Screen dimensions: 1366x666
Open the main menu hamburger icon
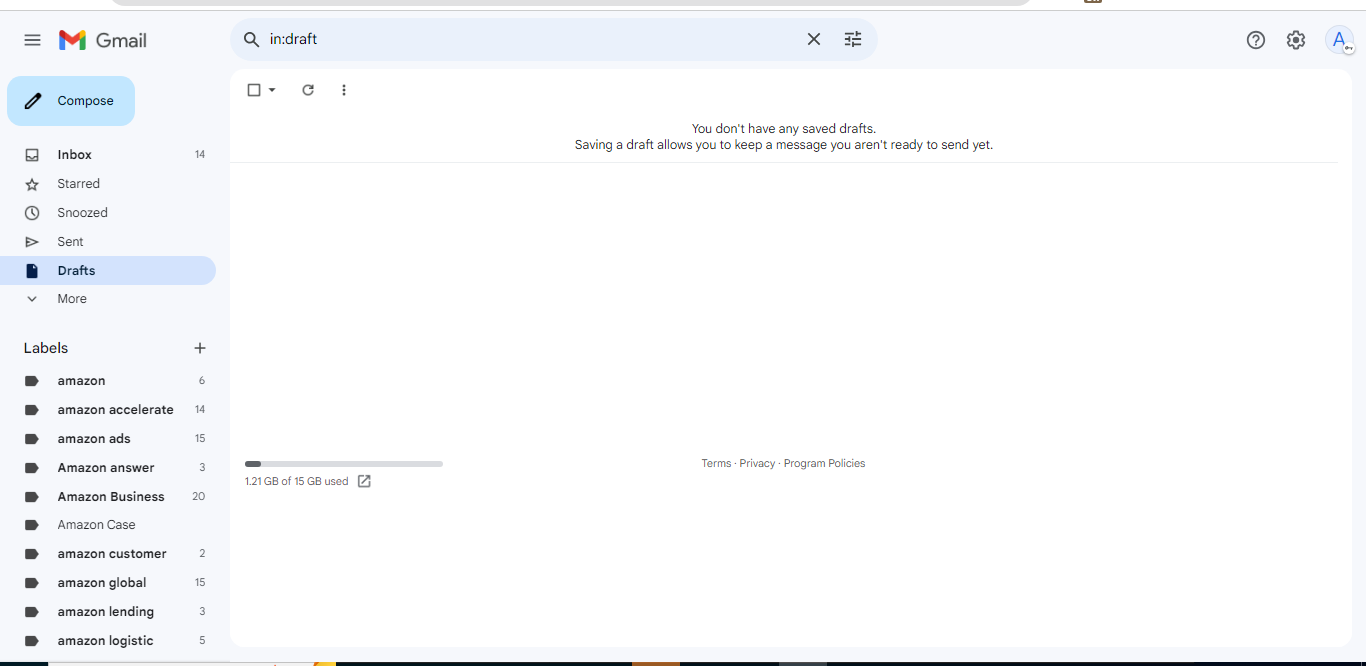tap(32, 40)
